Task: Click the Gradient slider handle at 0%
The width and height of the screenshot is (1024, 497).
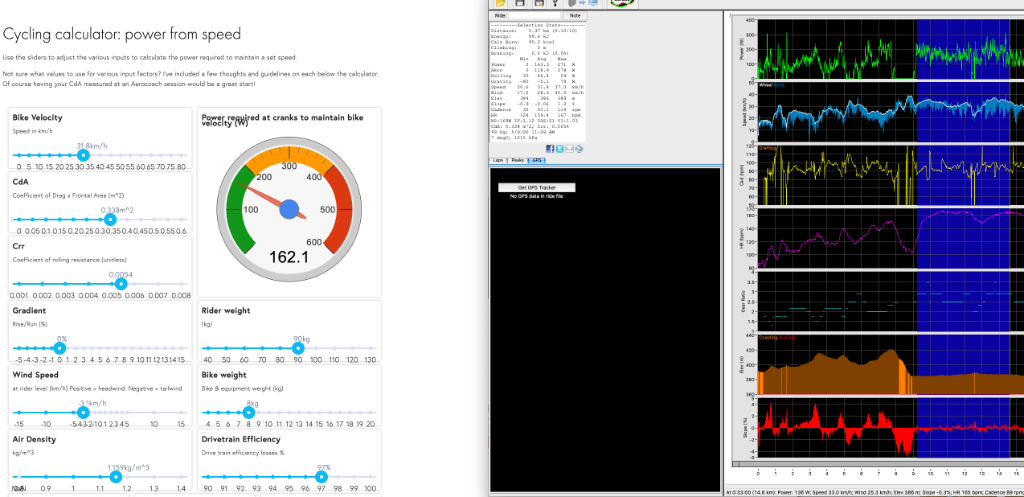Action: pos(60,348)
